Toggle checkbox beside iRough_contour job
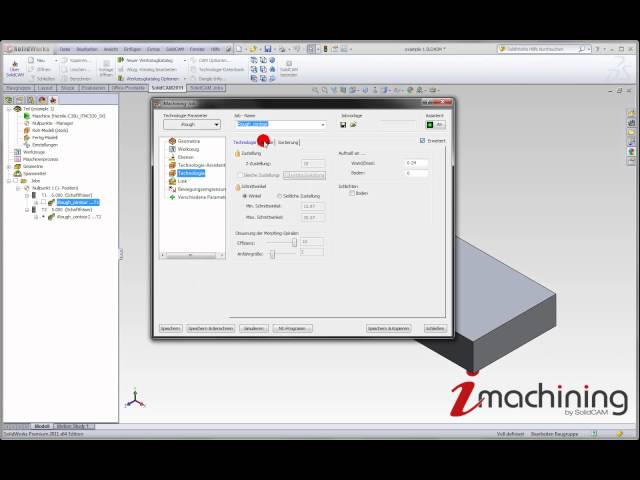This screenshot has height=480, width=640. [x=43, y=202]
